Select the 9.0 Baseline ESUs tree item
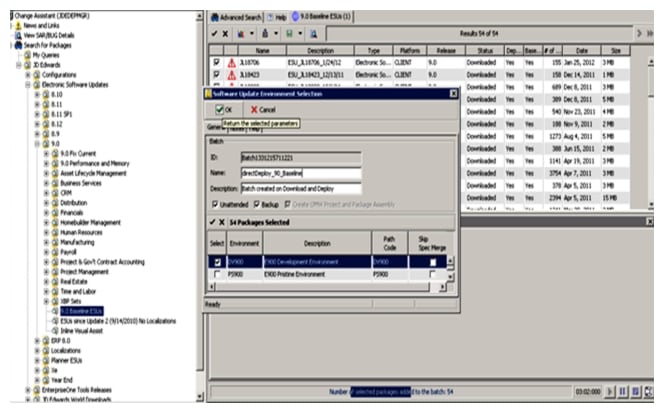 82,311
